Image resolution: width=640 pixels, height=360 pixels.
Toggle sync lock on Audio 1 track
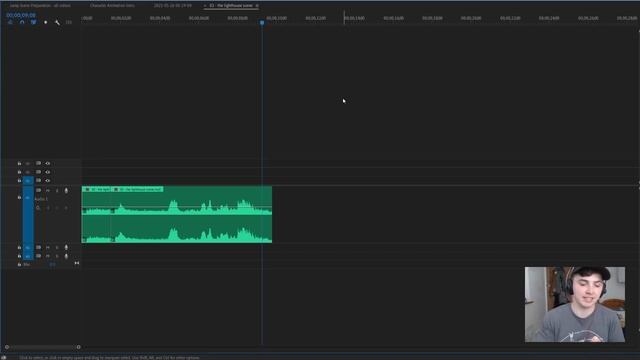[x=38, y=190]
